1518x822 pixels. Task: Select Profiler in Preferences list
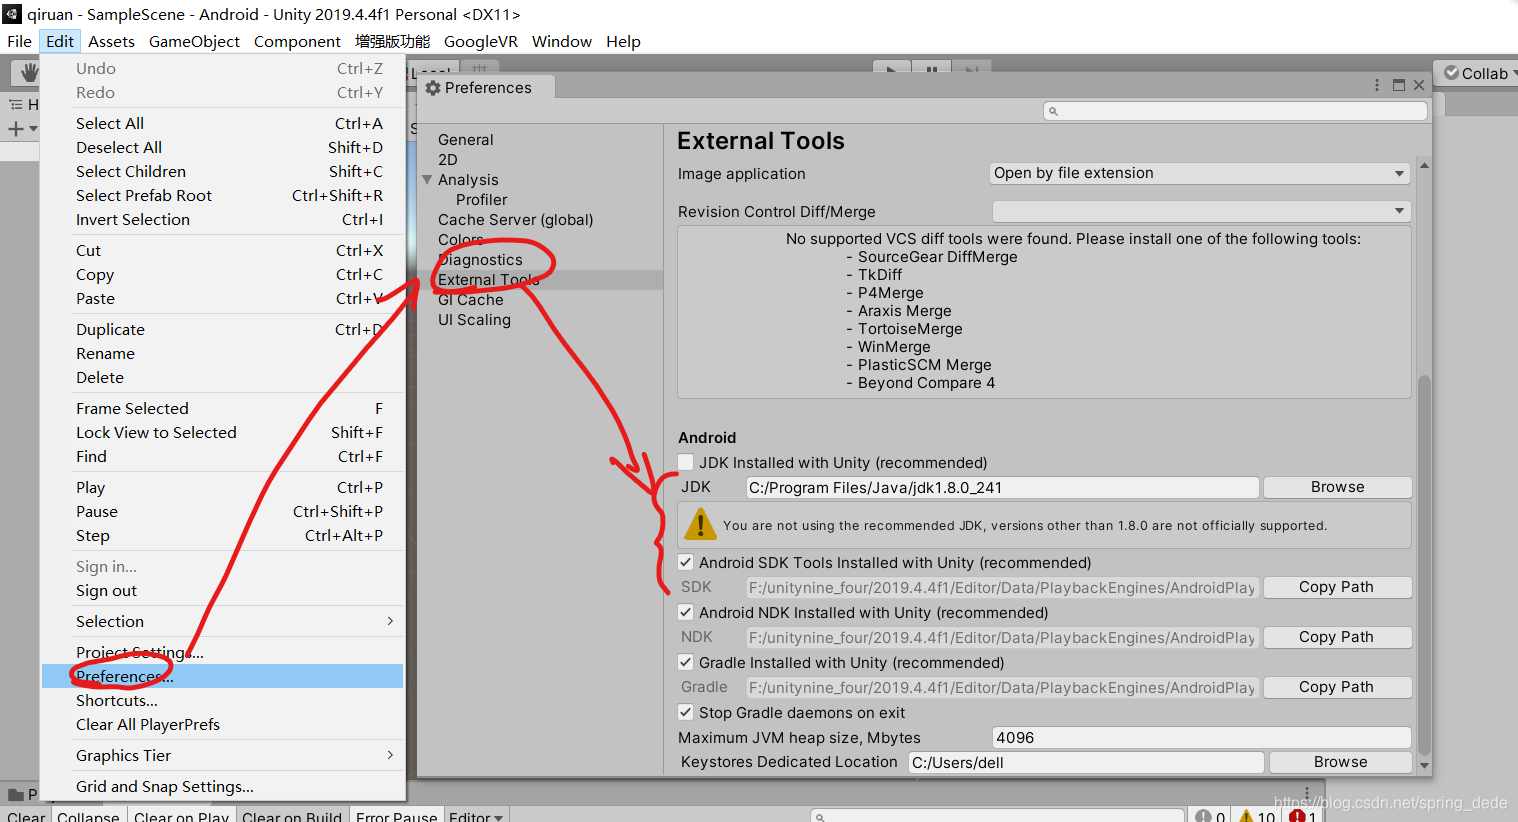[x=482, y=200]
